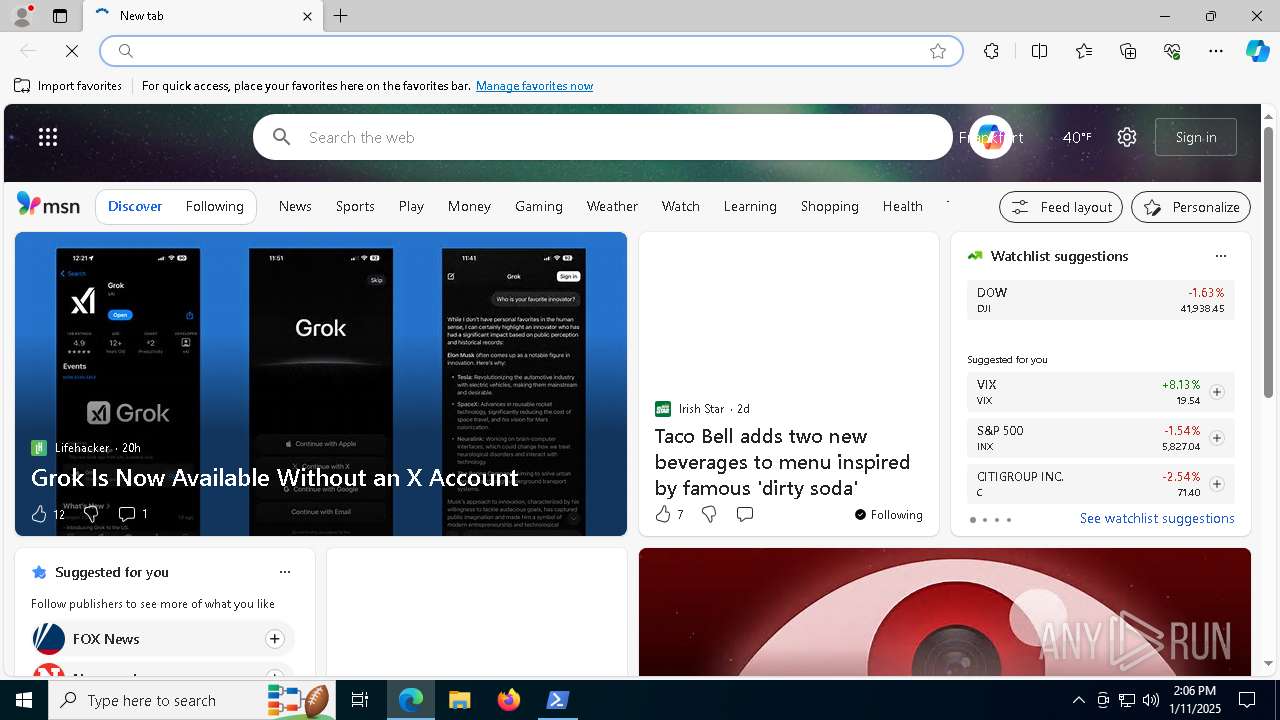Open the Collections icon

pyautogui.click(x=1128, y=51)
